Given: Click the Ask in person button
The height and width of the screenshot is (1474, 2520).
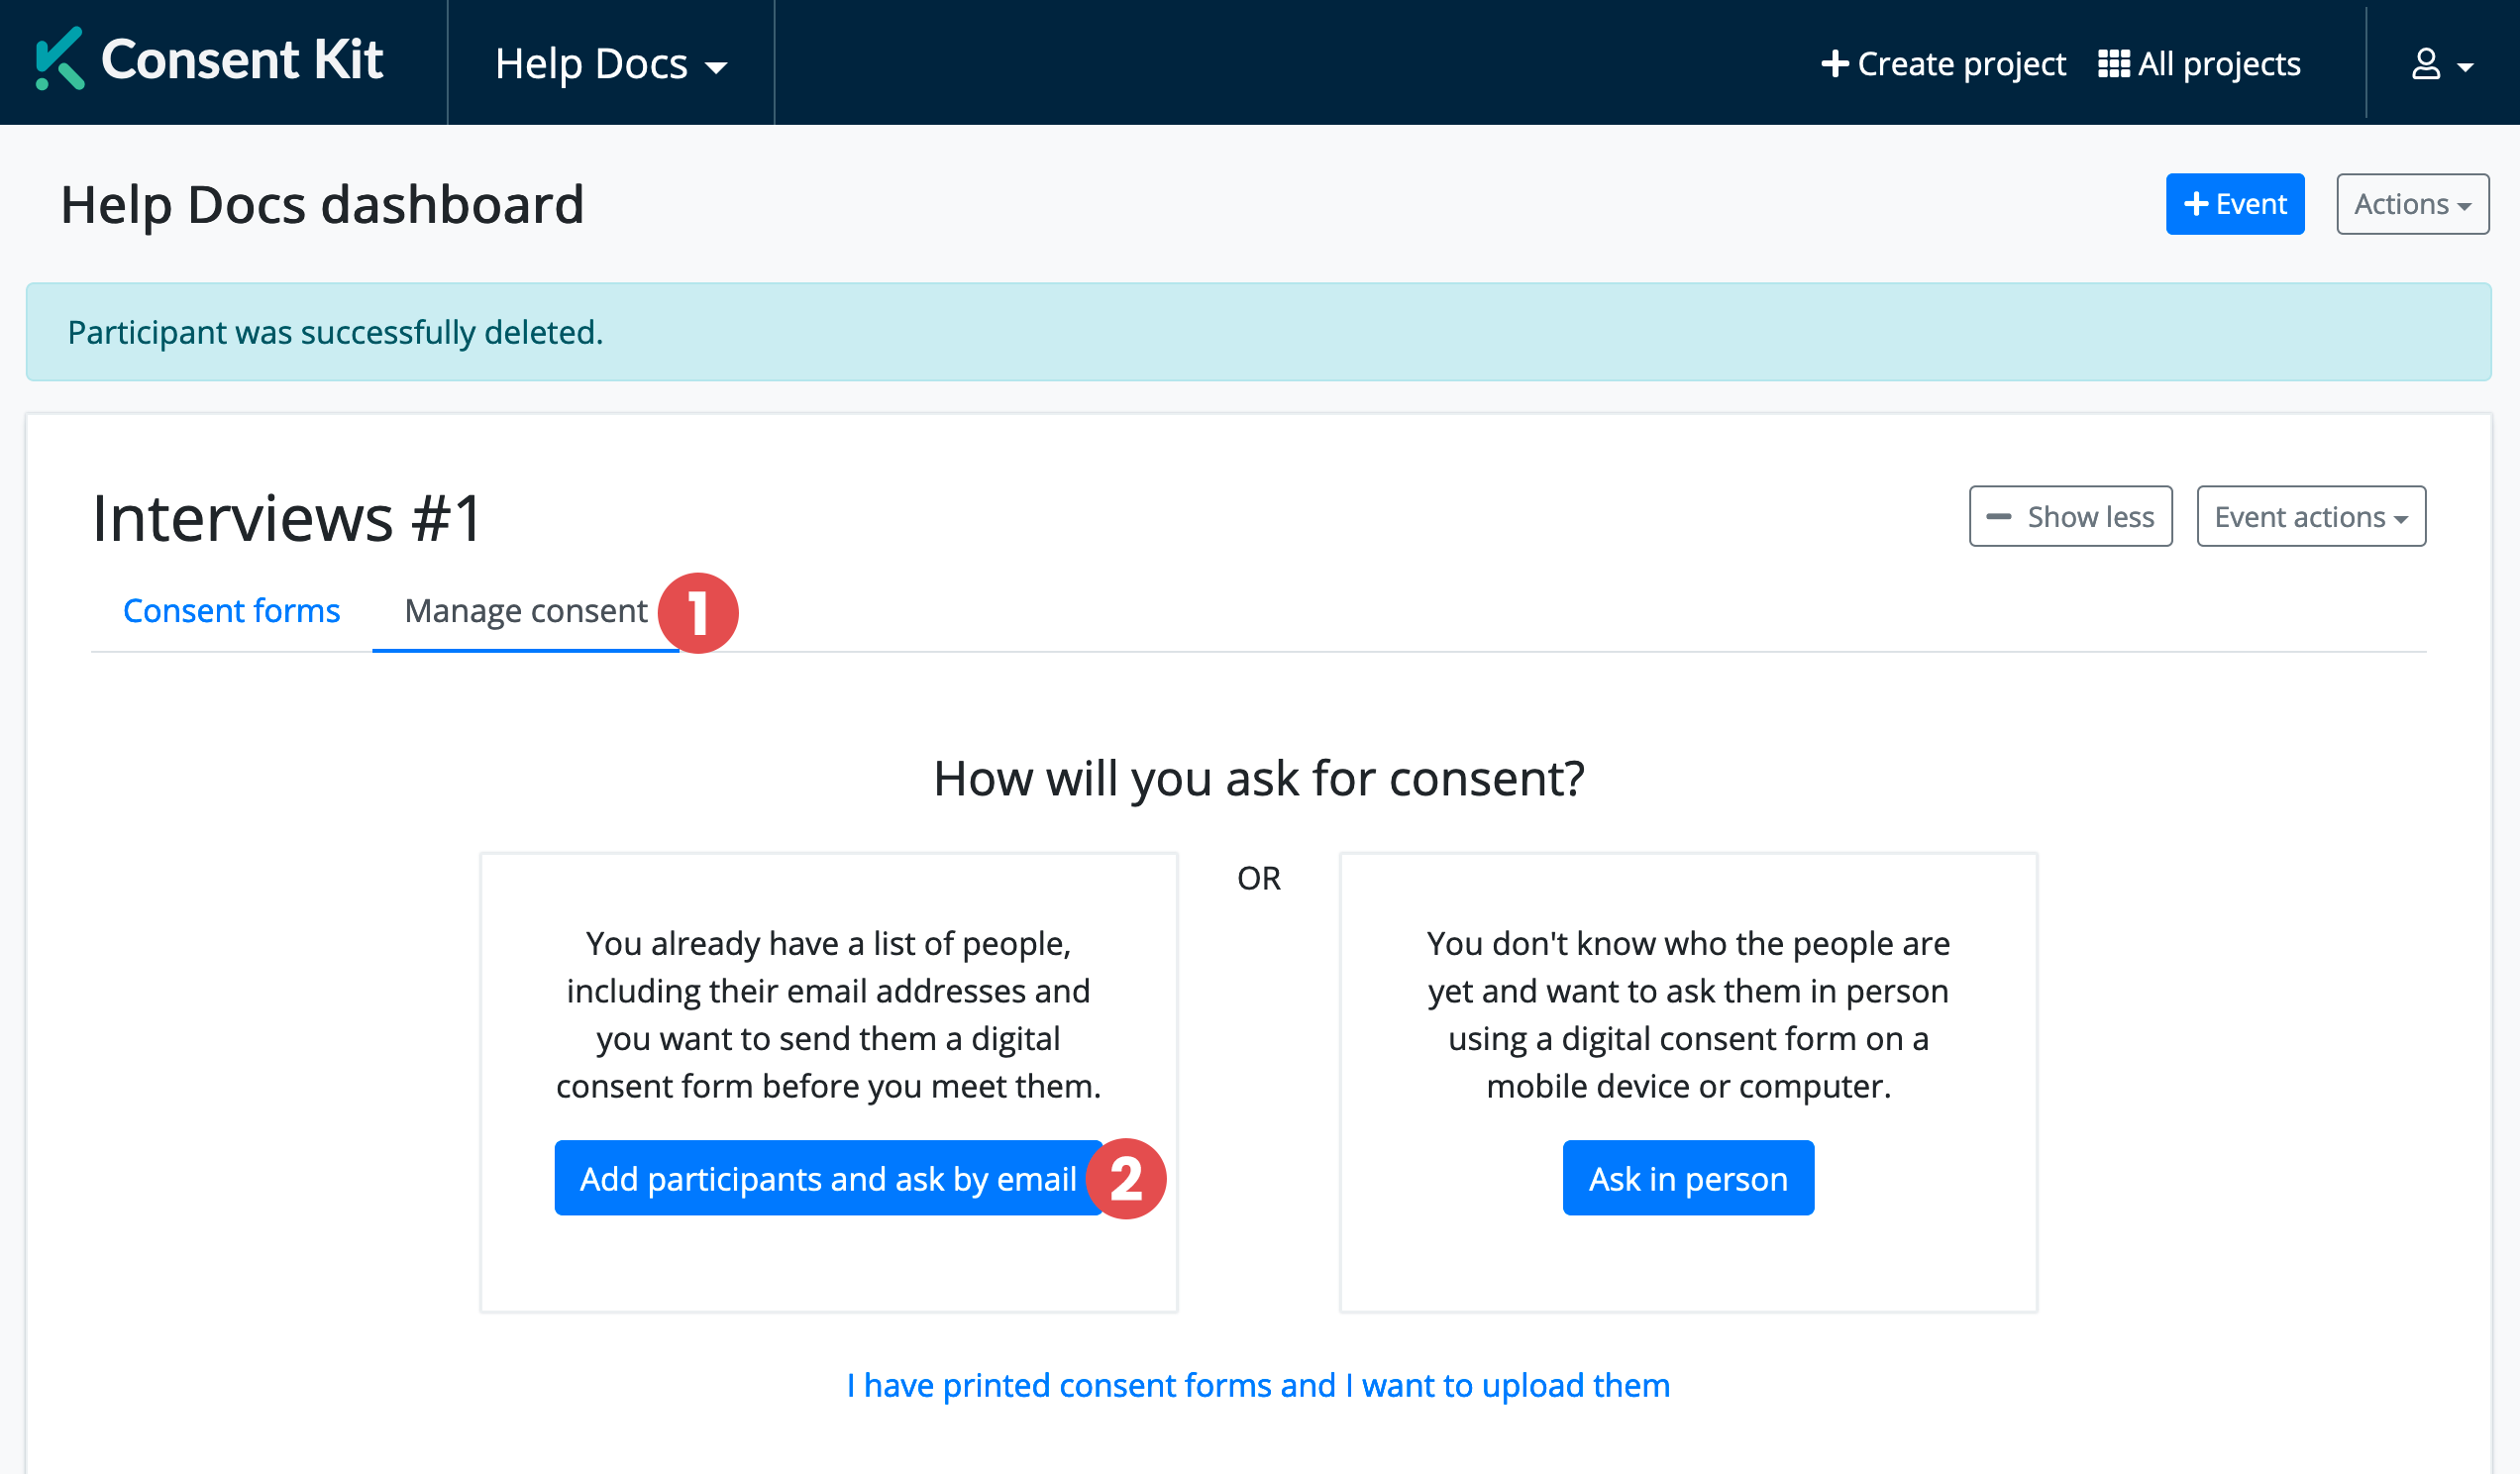Looking at the screenshot, I should [x=1687, y=1179].
